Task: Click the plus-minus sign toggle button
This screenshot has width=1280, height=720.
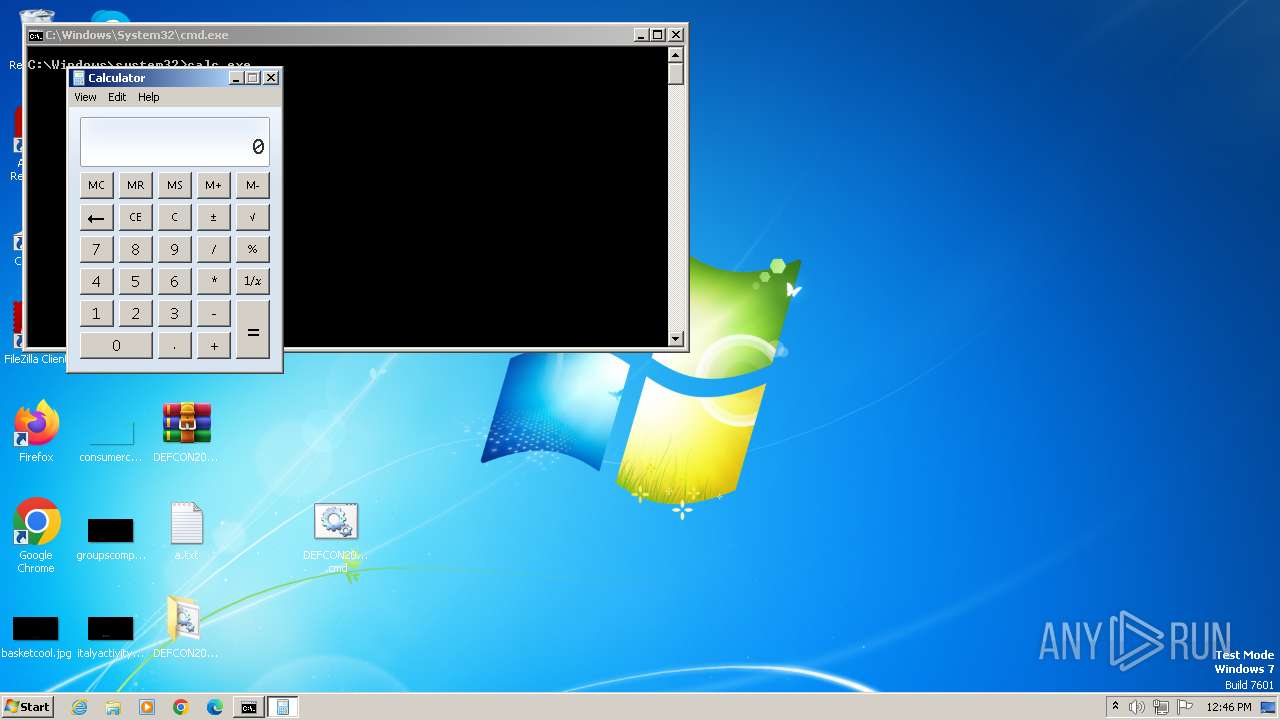Action: (x=213, y=217)
